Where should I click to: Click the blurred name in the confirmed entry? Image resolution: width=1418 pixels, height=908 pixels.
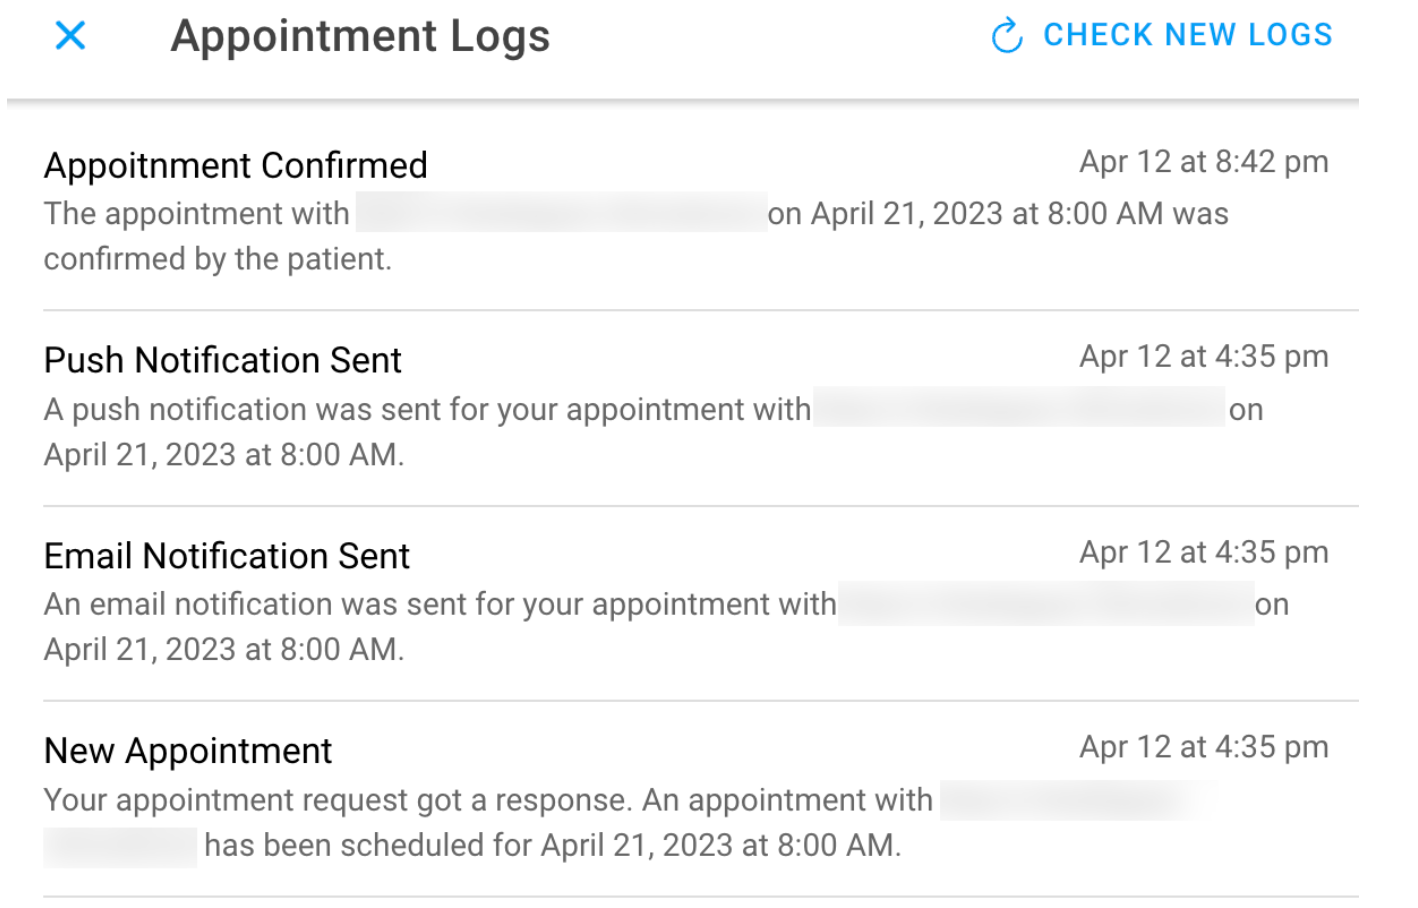coord(561,213)
